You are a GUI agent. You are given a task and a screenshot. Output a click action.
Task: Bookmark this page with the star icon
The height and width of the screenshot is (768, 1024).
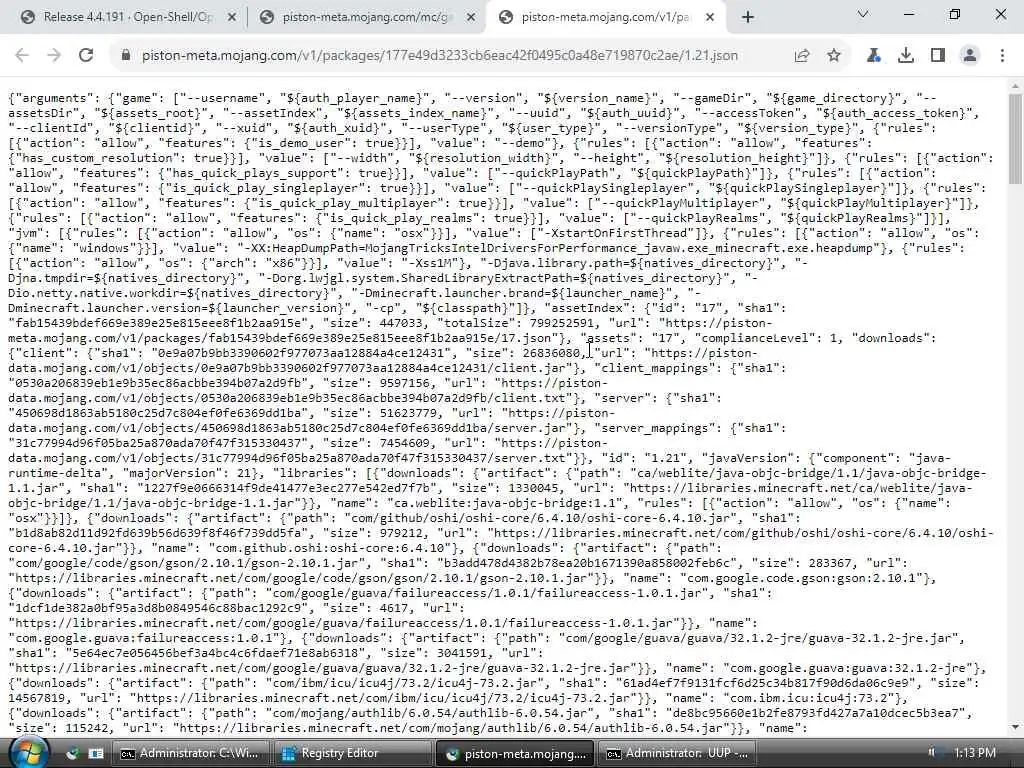pyautogui.click(x=833, y=56)
